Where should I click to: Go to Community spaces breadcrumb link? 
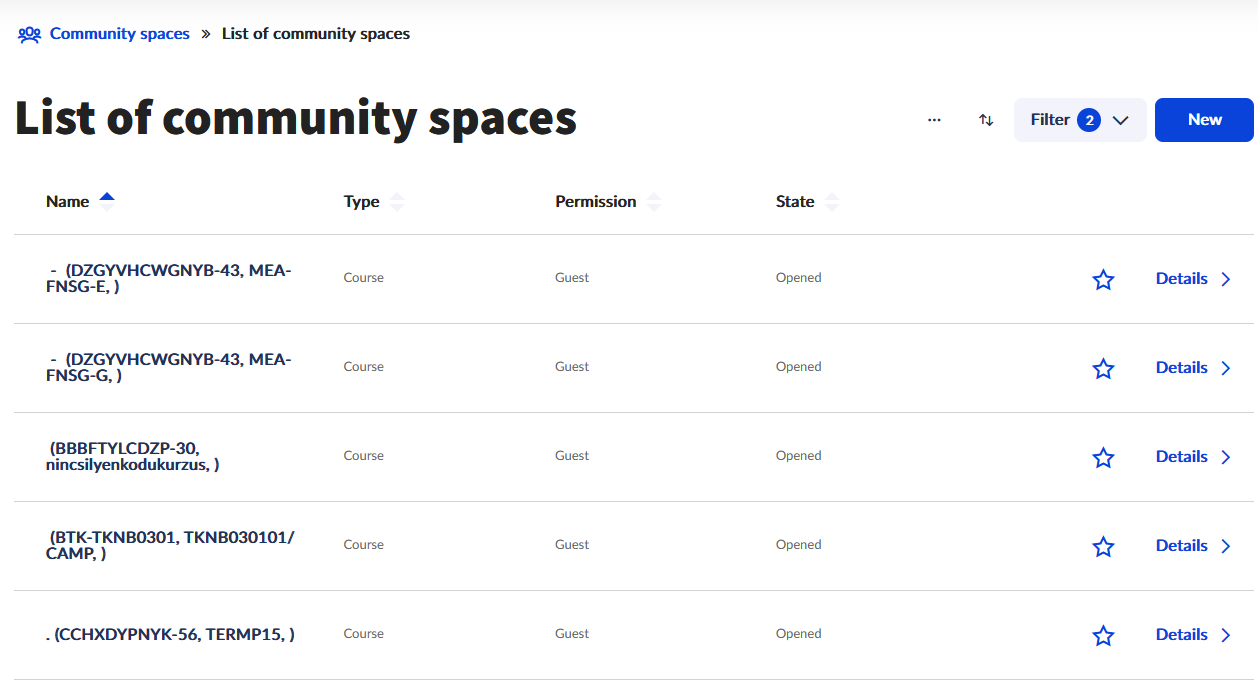coord(119,34)
